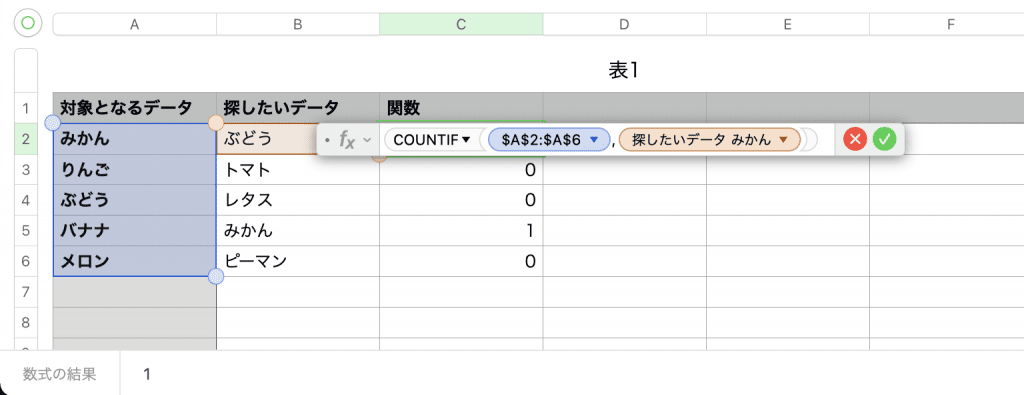
Task: Expand the COUNTIF function dropdown arrow
Action: pyautogui.click(x=466, y=140)
